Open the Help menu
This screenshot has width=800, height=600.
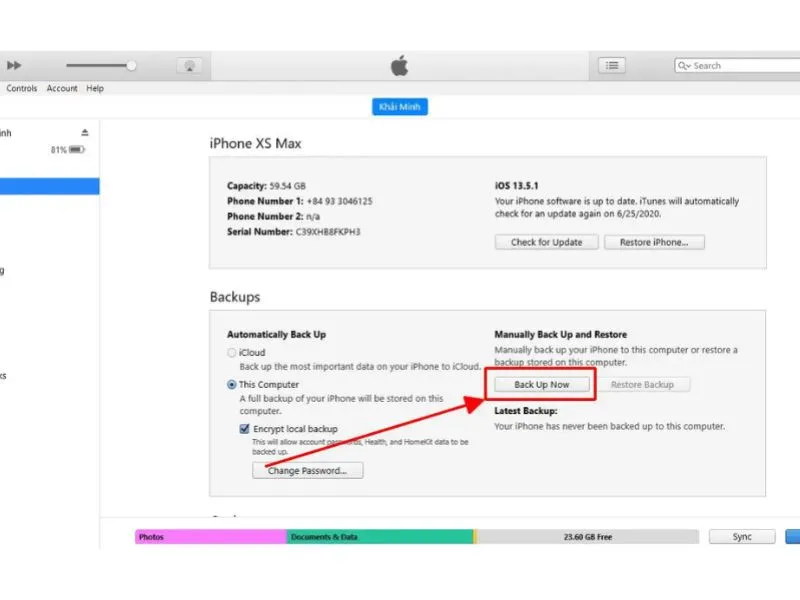[x=95, y=88]
